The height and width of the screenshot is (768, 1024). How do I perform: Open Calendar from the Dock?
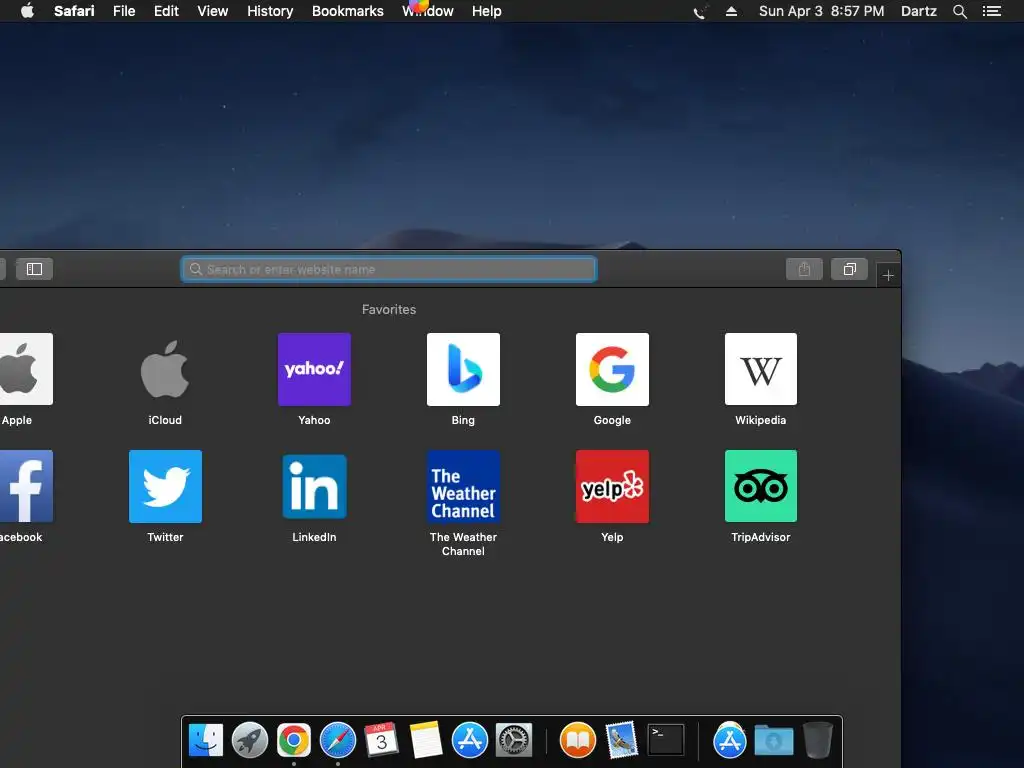381,740
